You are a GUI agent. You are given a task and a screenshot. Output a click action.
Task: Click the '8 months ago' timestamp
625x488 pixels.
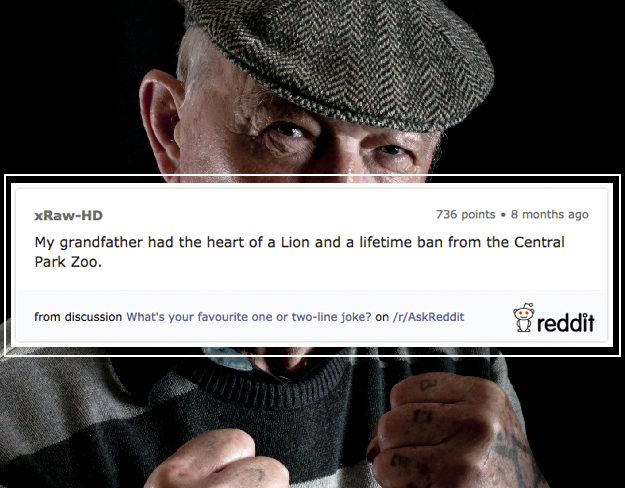[550, 214]
